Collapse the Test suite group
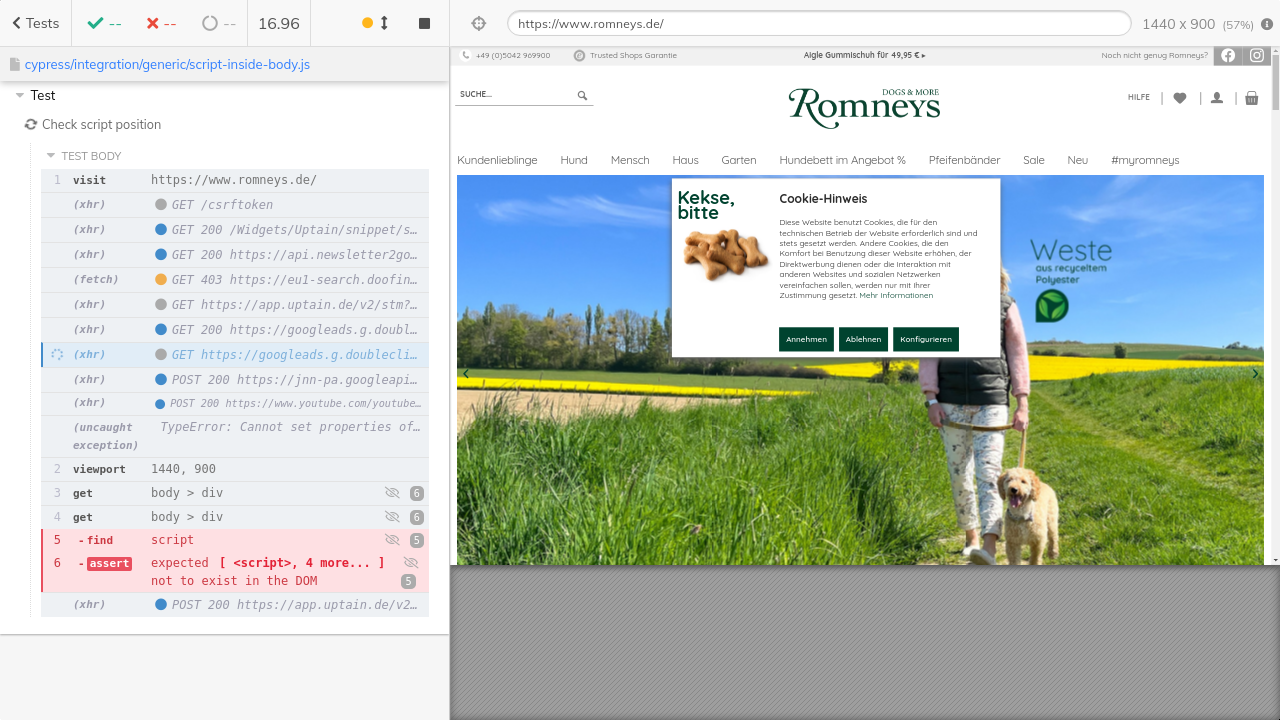 20,96
